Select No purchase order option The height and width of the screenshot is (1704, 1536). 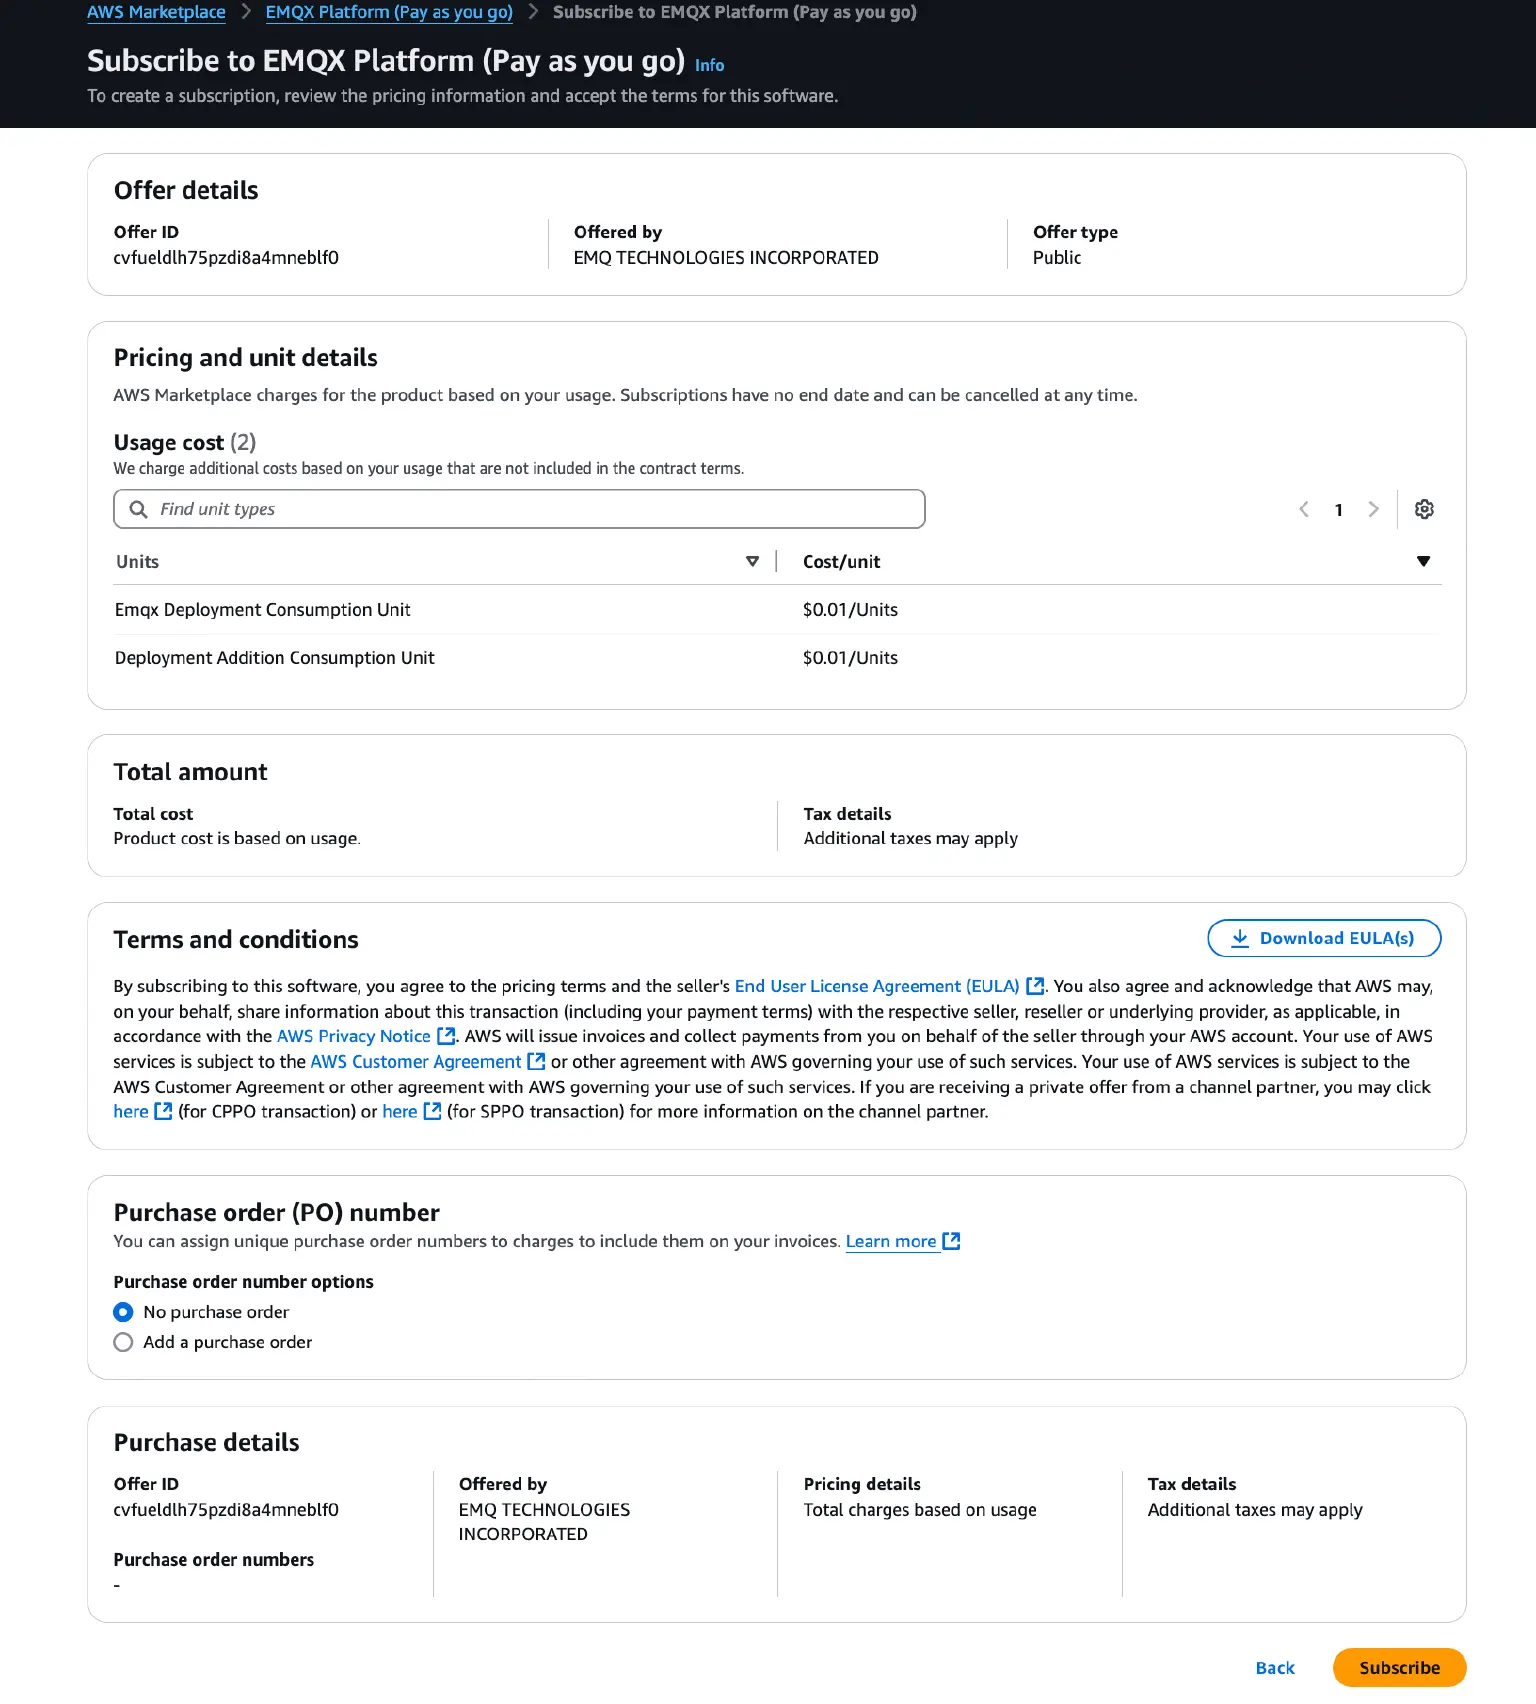[123, 1312]
